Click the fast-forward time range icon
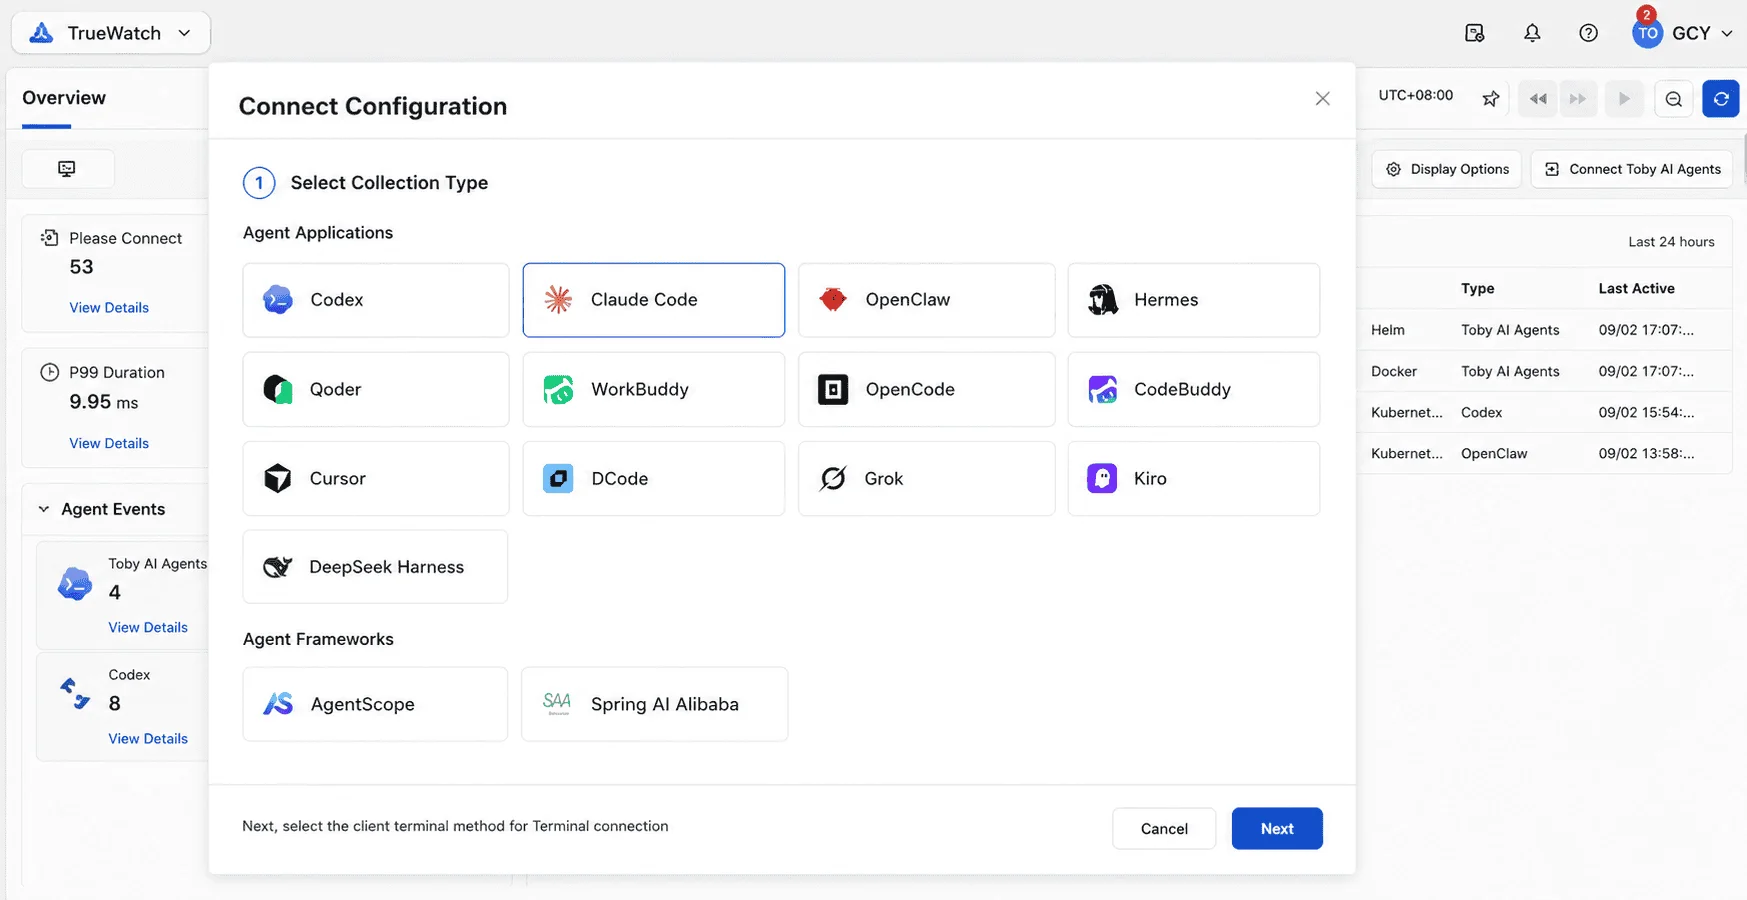This screenshot has height=900, width=1747. click(x=1578, y=99)
